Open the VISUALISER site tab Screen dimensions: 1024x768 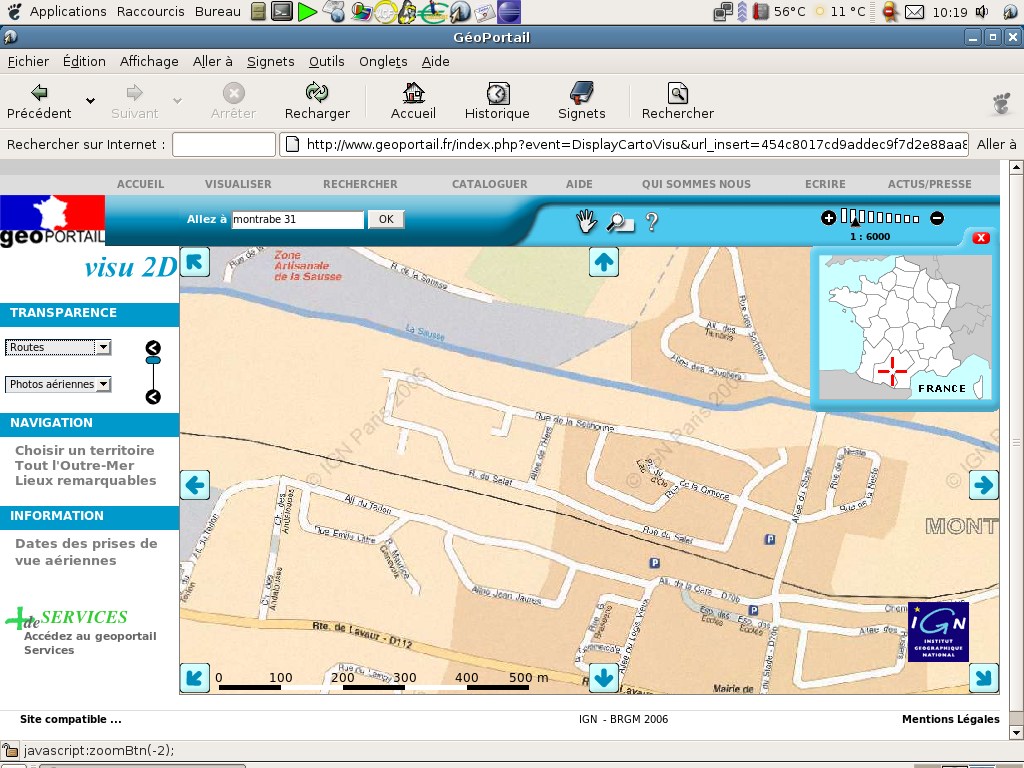click(x=238, y=184)
